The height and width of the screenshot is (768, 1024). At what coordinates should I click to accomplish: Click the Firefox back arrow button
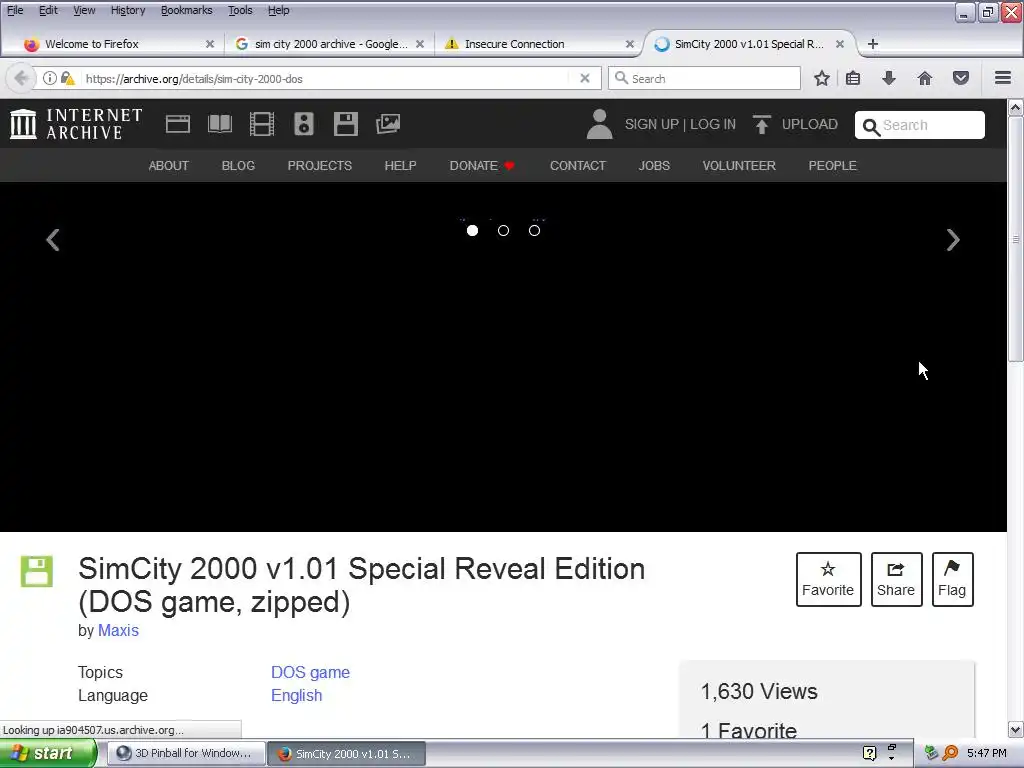point(20,78)
